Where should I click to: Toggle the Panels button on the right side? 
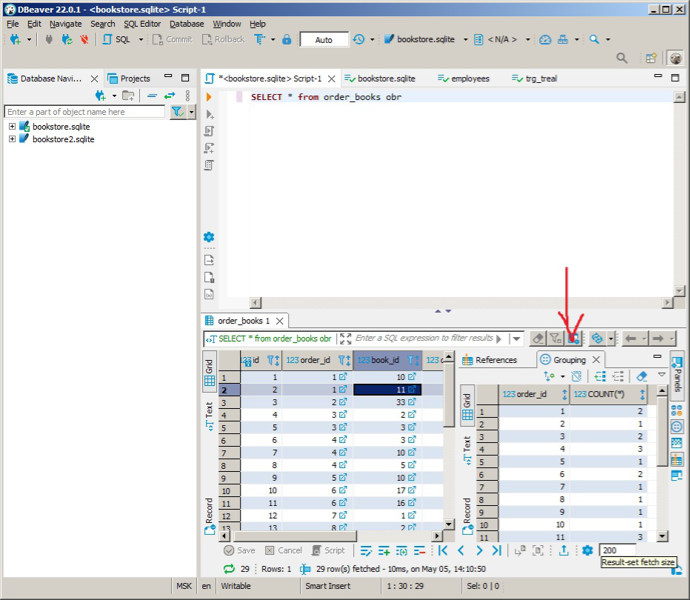(677, 374)
